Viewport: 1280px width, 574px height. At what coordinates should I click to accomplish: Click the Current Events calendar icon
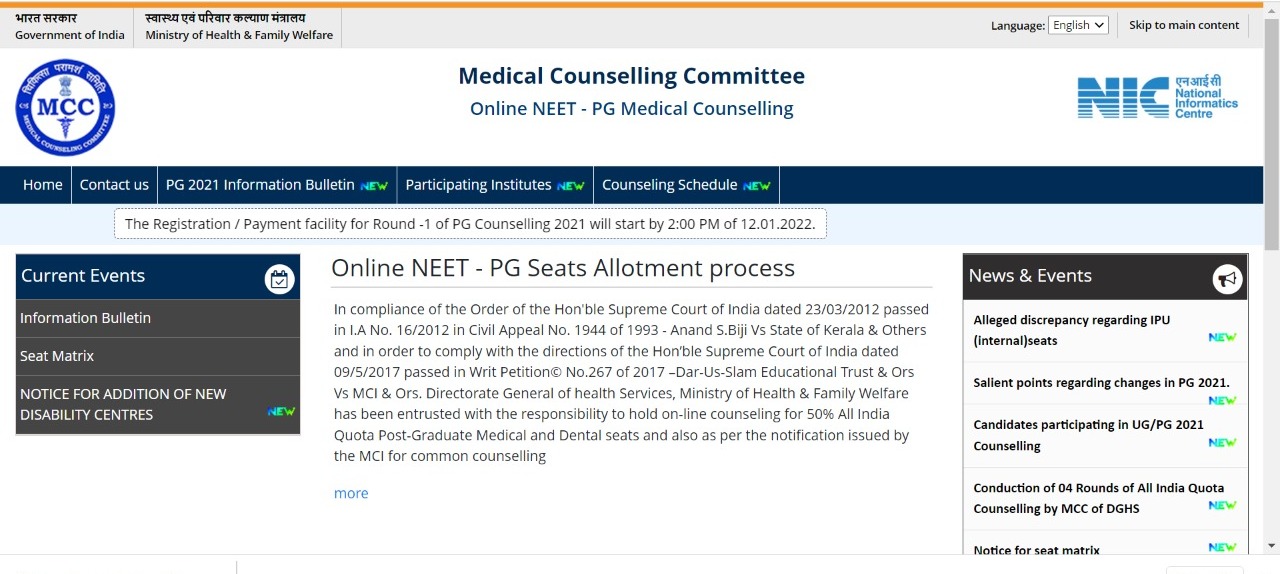[x=279, y=279]
